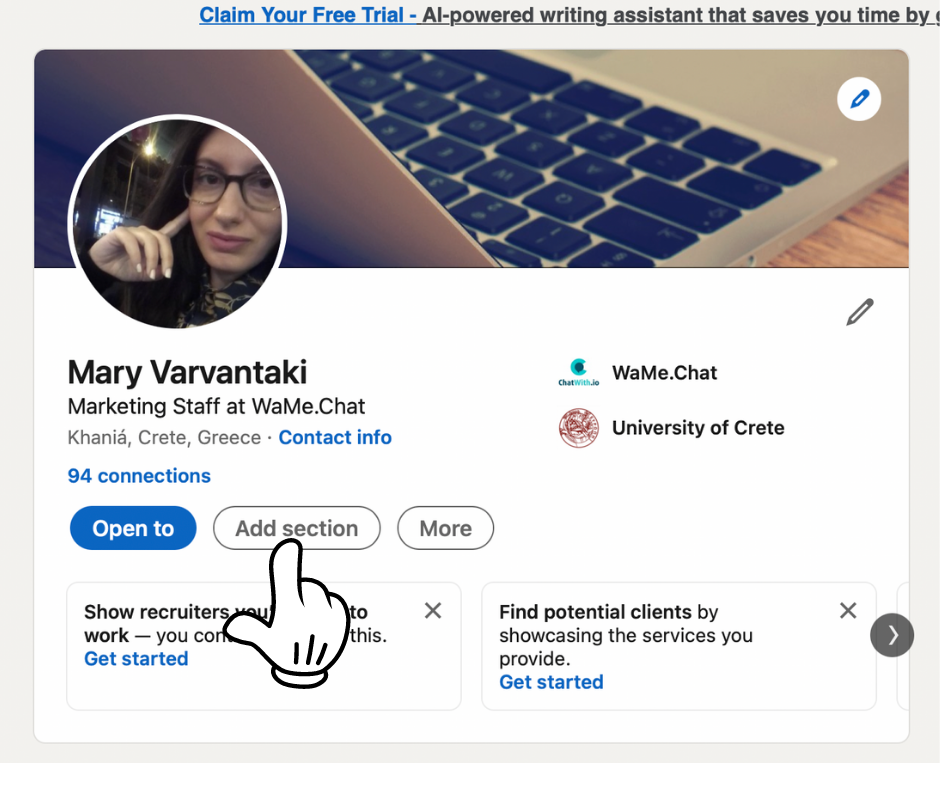This screenshot has height=788, width=940.
Task: Open the WaMe.Chat company name
Action: coord(664,372)
